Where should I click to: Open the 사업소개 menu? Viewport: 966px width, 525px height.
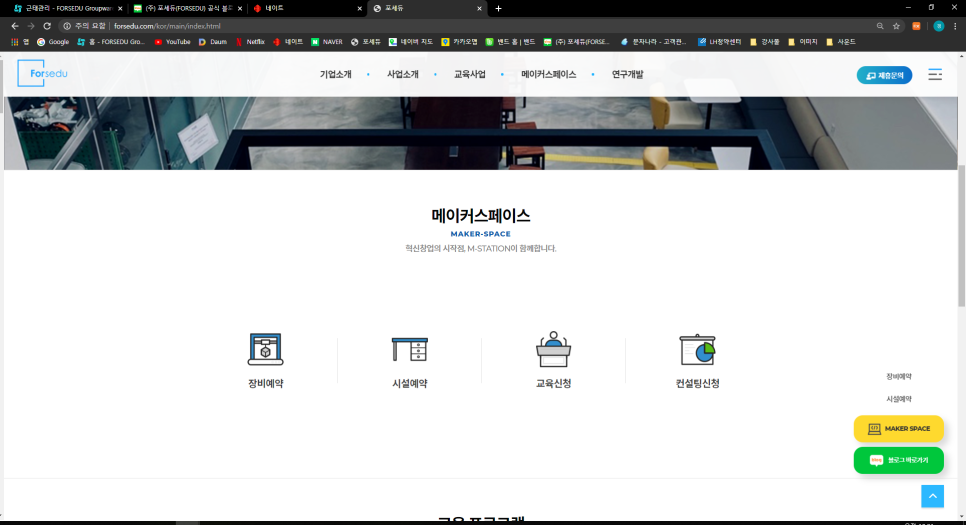[x=403, y=75]
